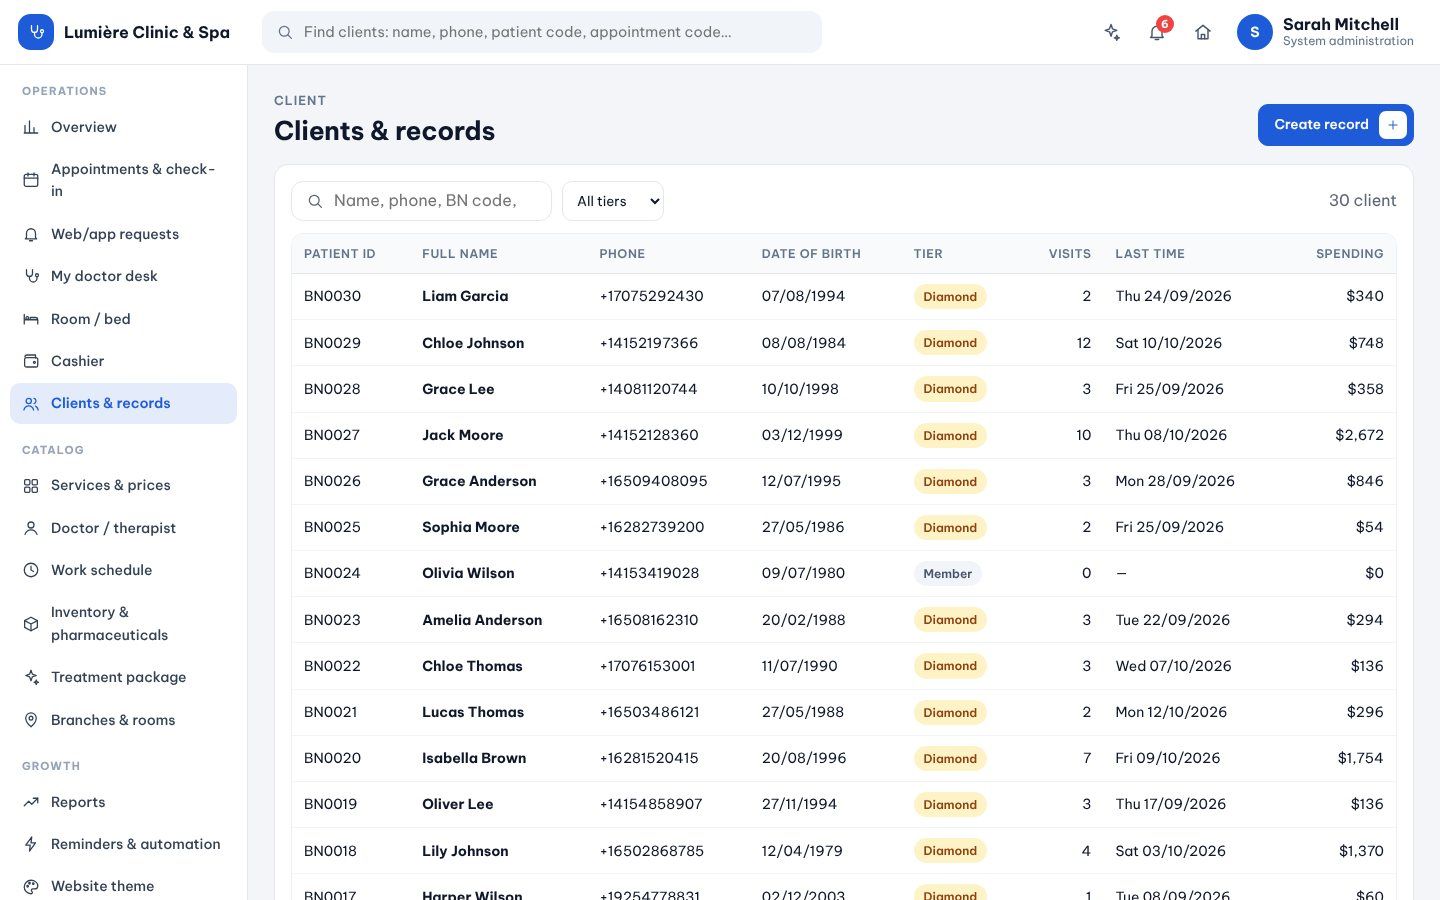
Task: Click Sarah Mitchell's avatar circle
Action: (x=1255, y=32)
